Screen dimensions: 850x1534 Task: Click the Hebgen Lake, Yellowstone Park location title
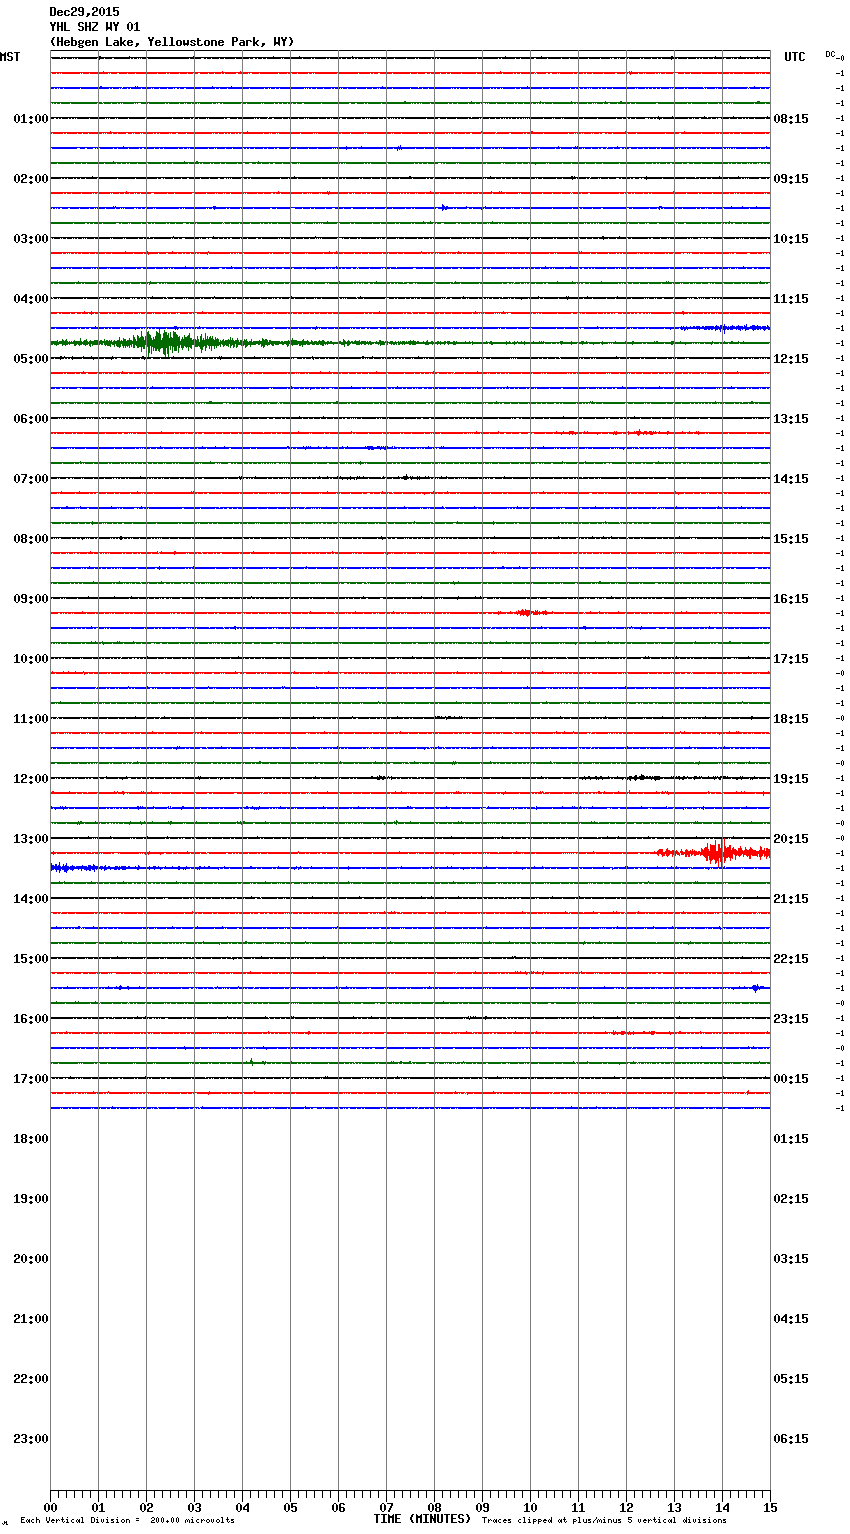(172, 42)
